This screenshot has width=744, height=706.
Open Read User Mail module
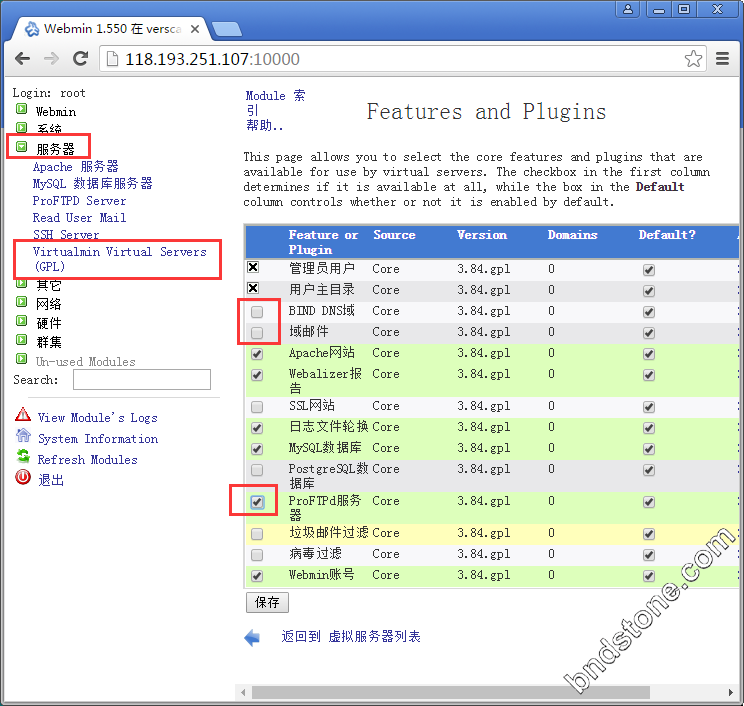(x=79, y=218)
